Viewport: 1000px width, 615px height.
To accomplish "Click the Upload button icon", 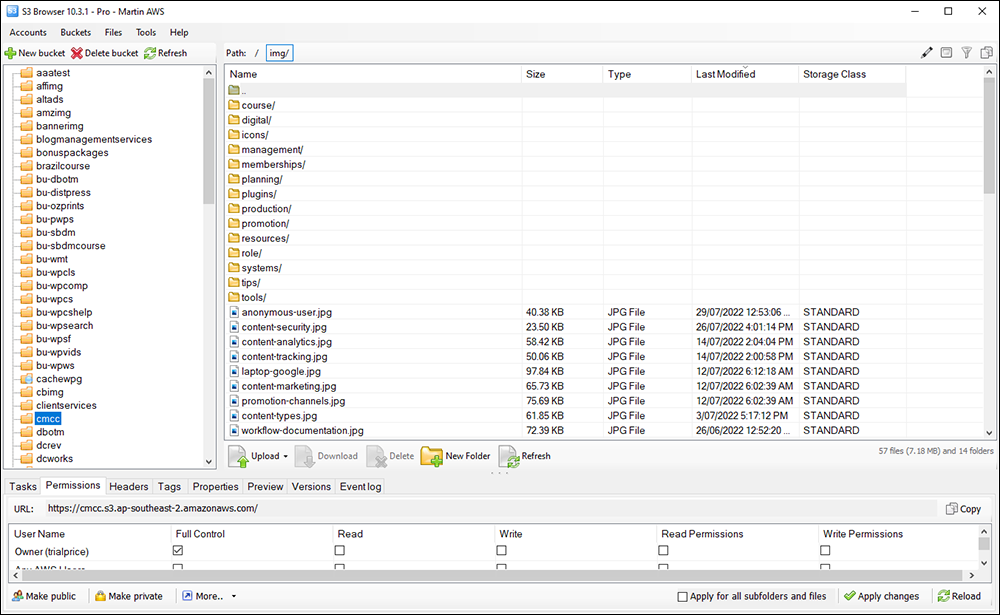I will (238, 456).
